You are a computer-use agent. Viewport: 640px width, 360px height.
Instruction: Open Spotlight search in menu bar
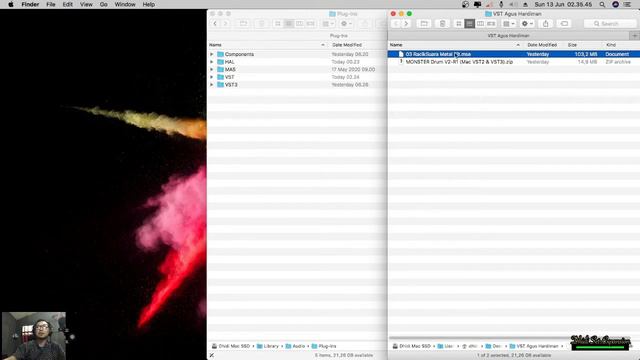[602, 4]
